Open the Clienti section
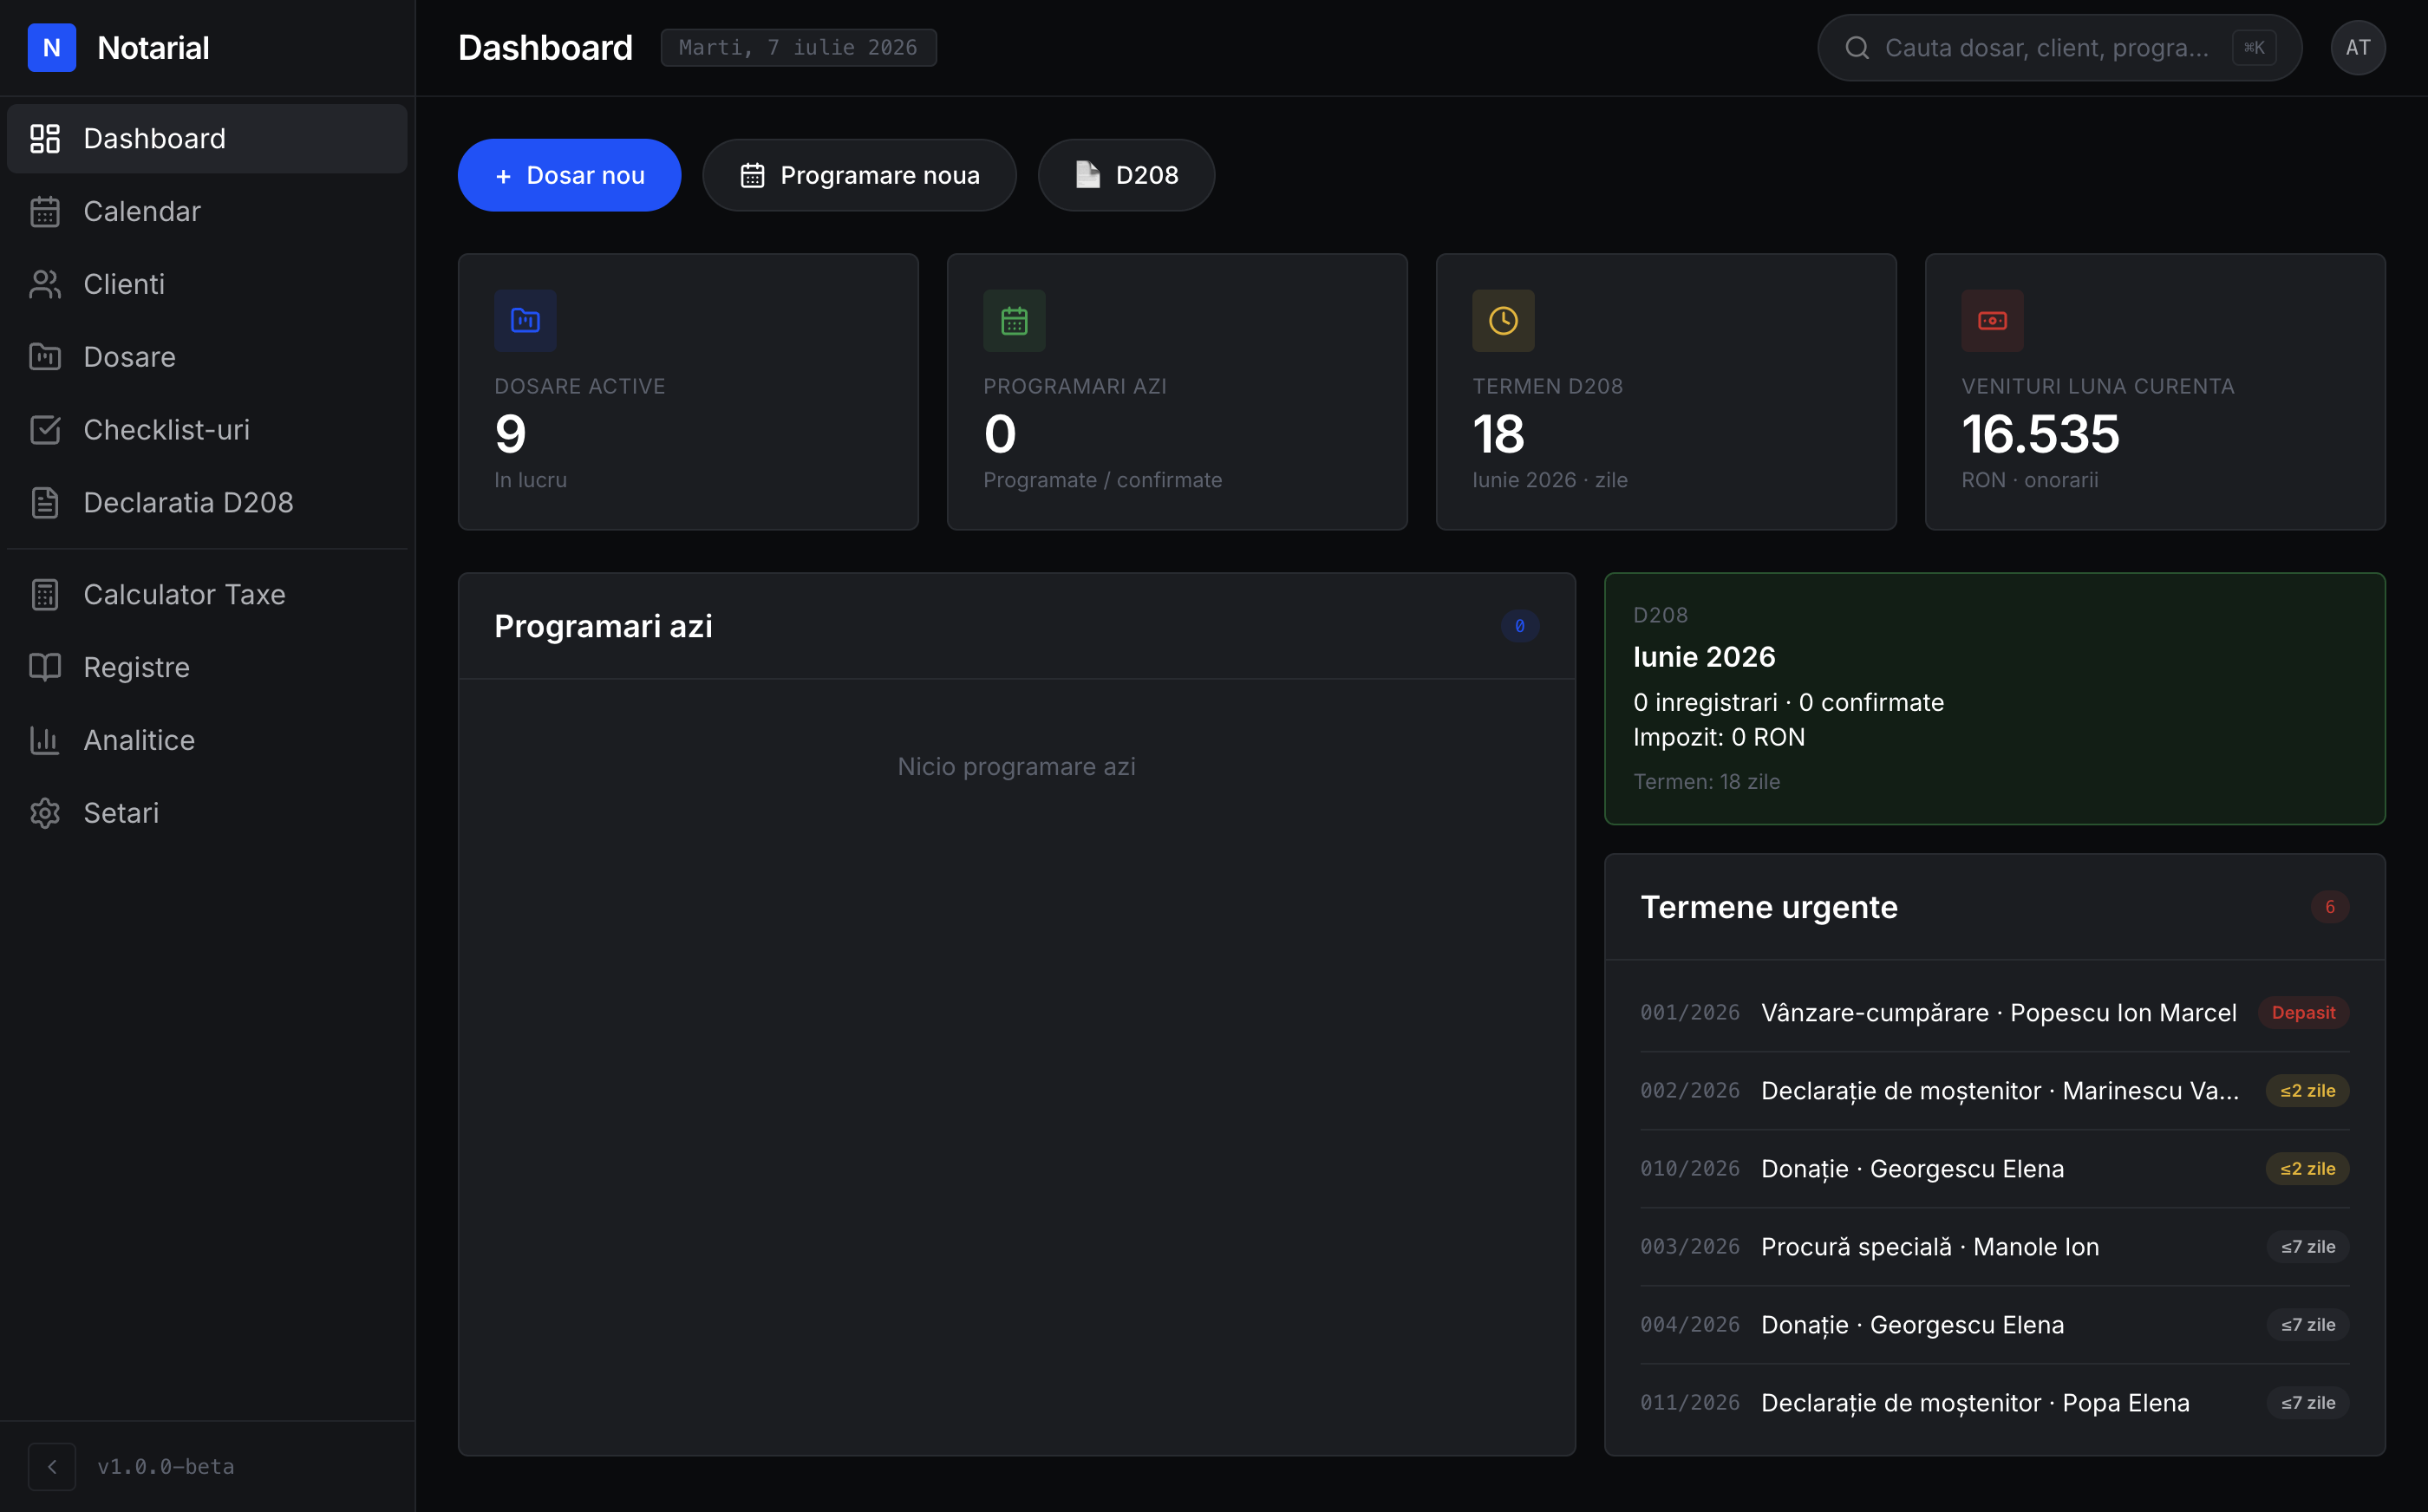 tap(207, 284)
